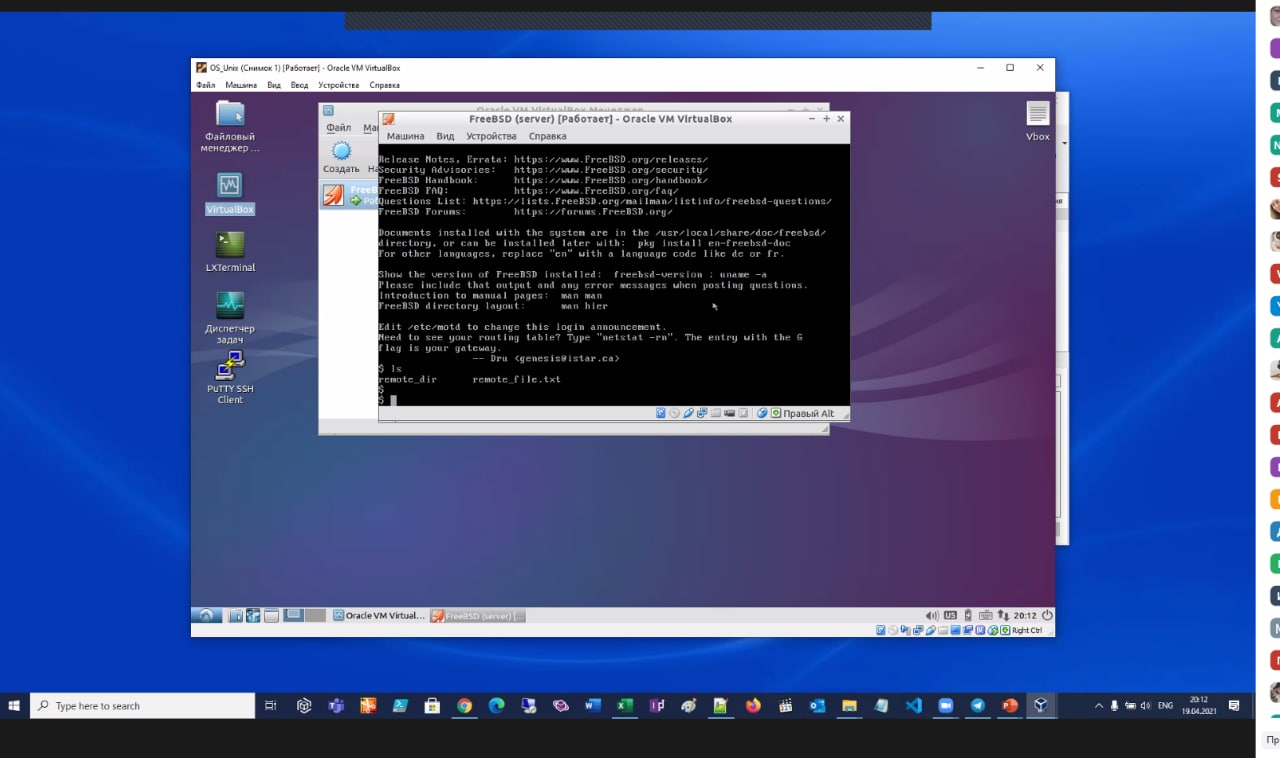Viewport: 1280px width, 758px height.
Task: Open Windows notification center icon
Action: click(1236, 705)
